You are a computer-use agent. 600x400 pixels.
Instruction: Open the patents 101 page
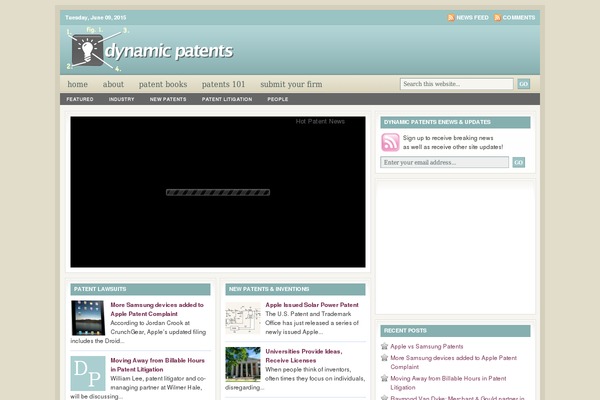coord(223,84)
